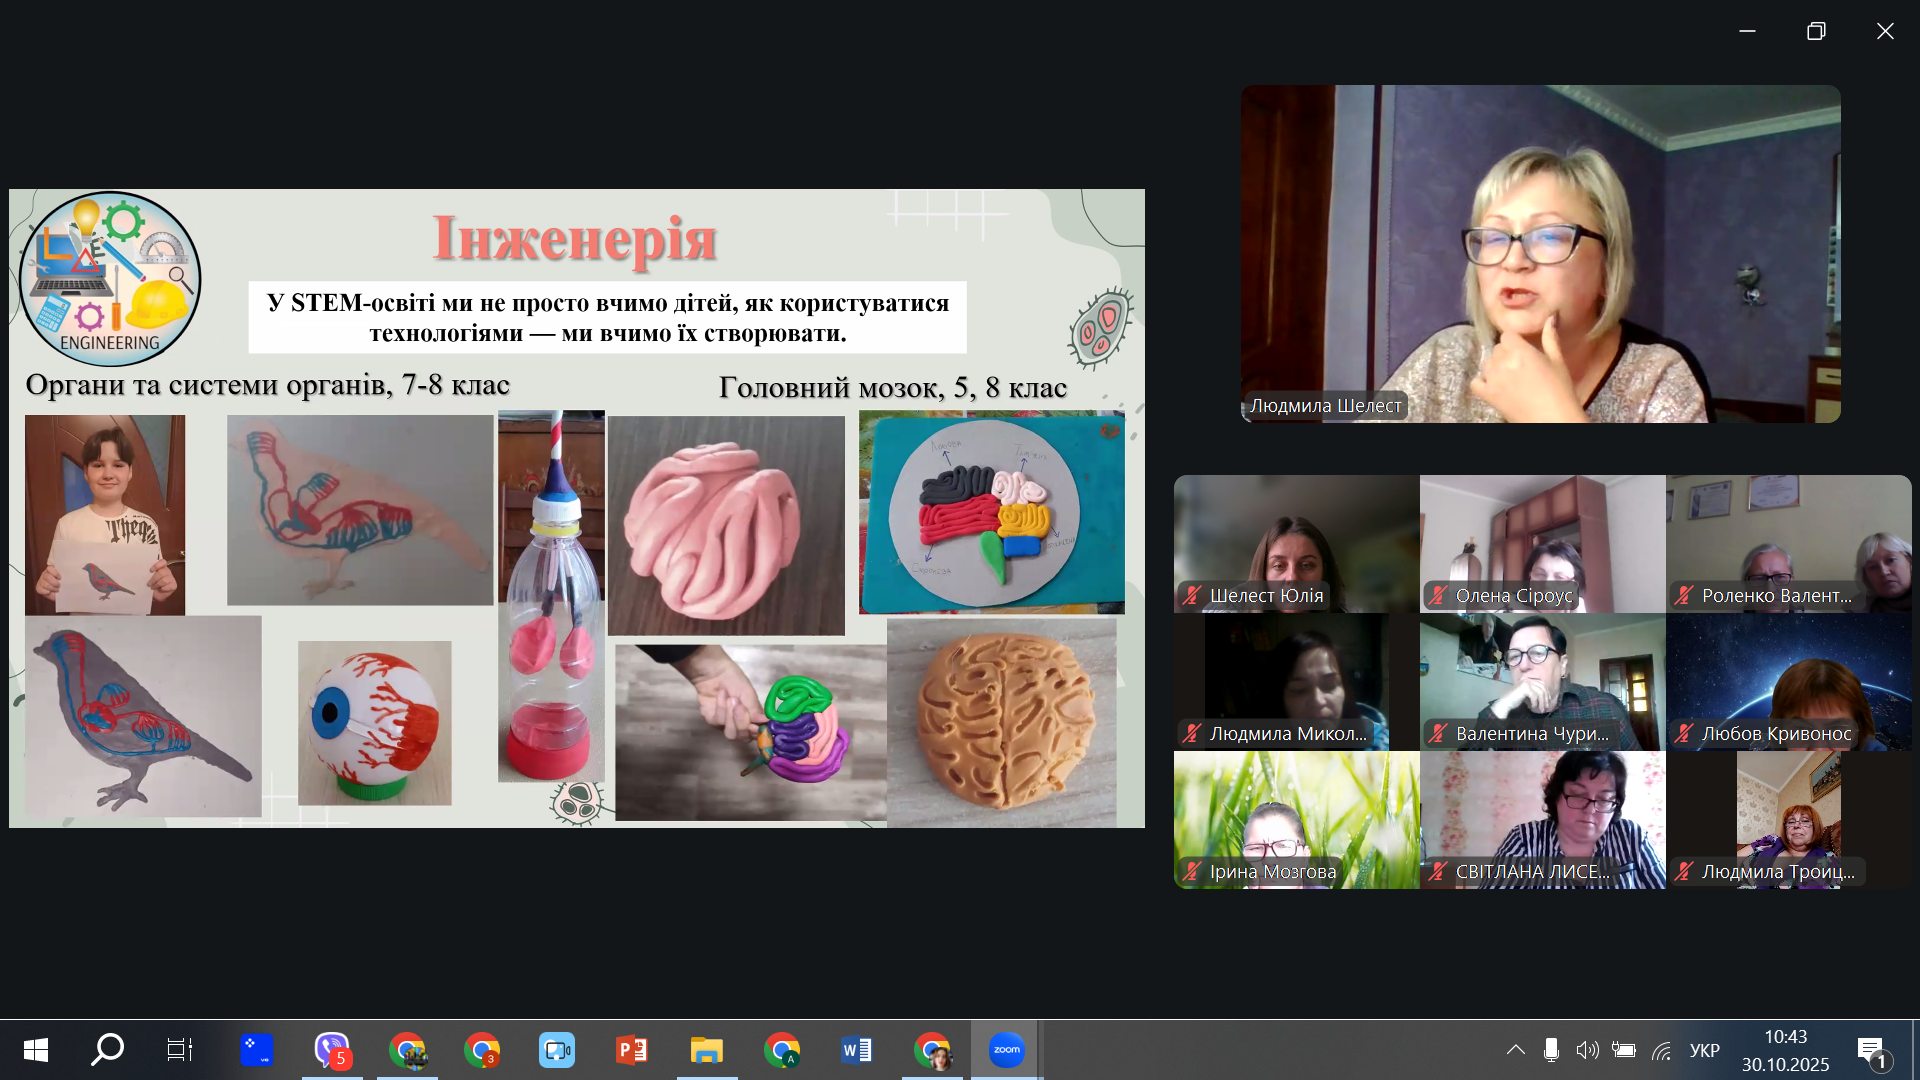Open the Wi-Fi network tray icon
1920x1080 pixels.
pyautogui.click(x=1661, y=1050)
